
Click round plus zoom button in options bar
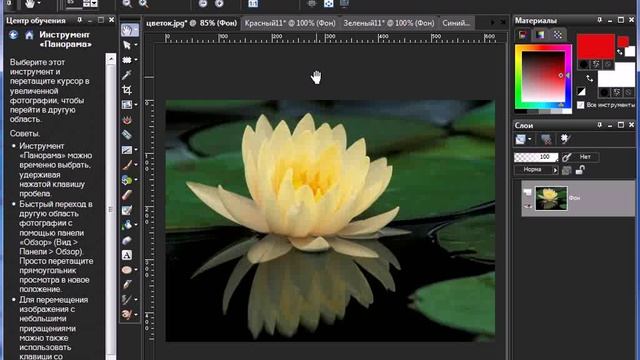coord(219,4)
